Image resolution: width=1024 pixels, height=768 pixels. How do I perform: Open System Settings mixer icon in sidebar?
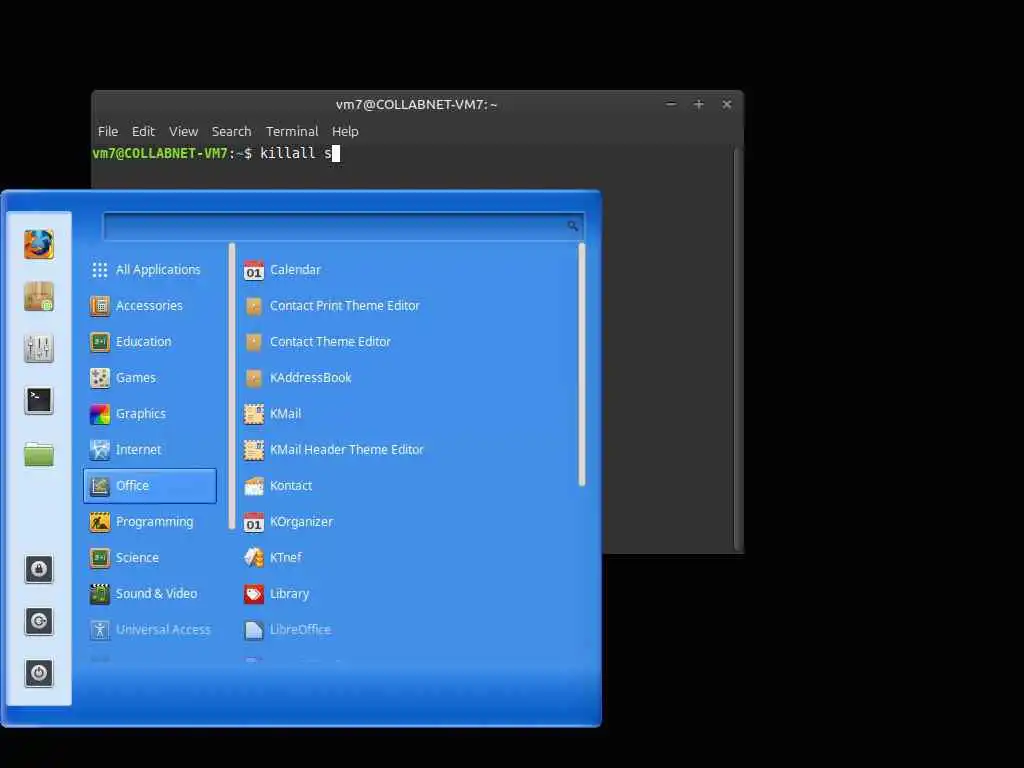coord(39,348)
